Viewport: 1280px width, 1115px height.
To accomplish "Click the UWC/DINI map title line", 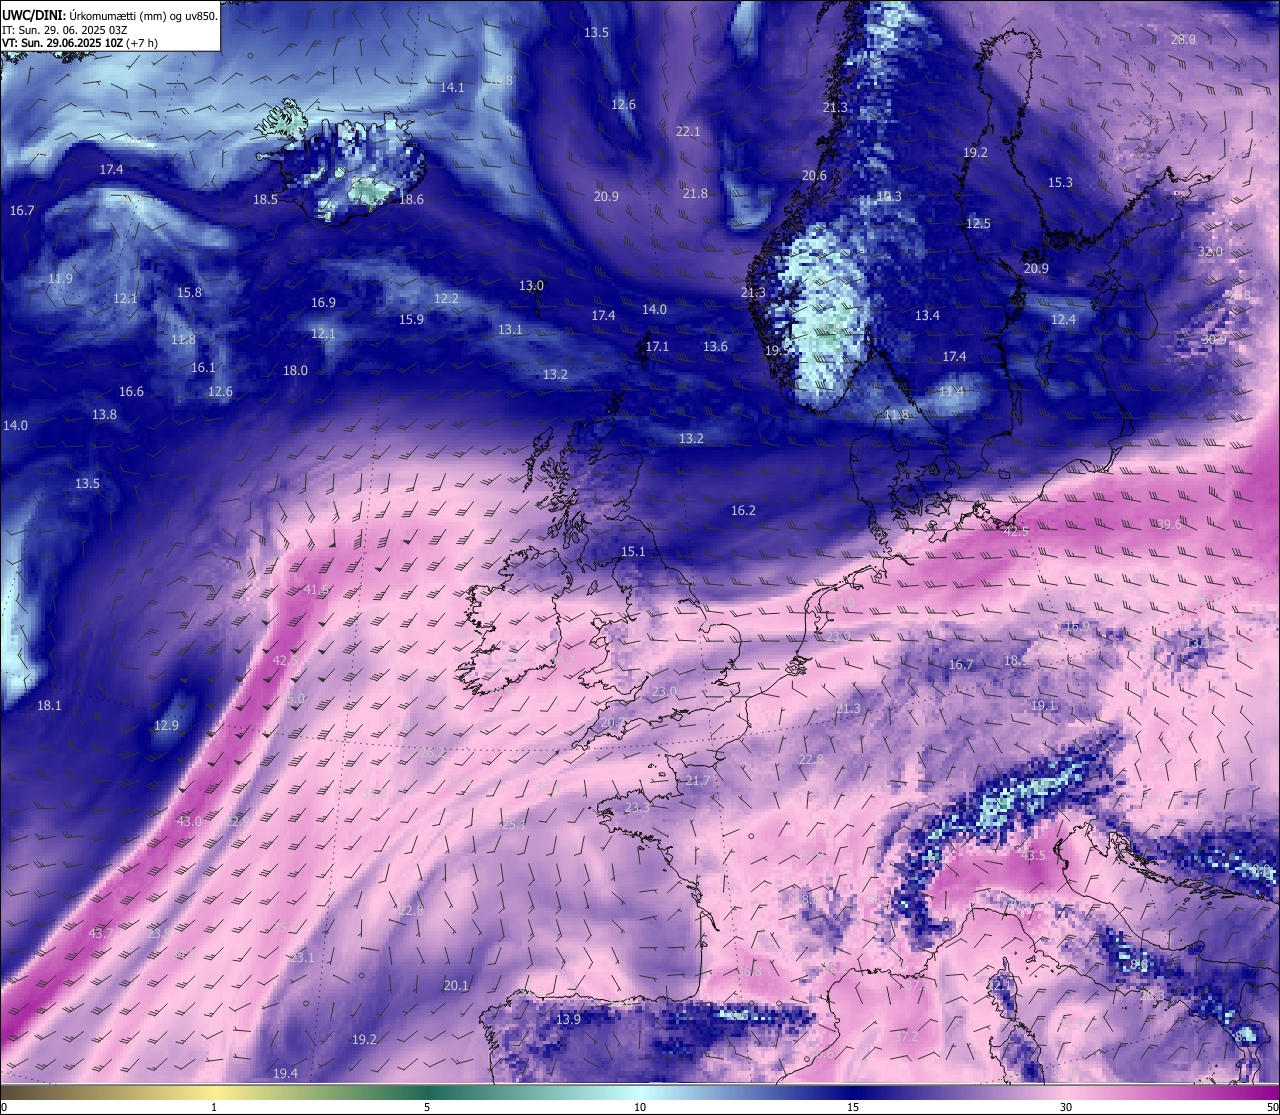I will point(109,15).
